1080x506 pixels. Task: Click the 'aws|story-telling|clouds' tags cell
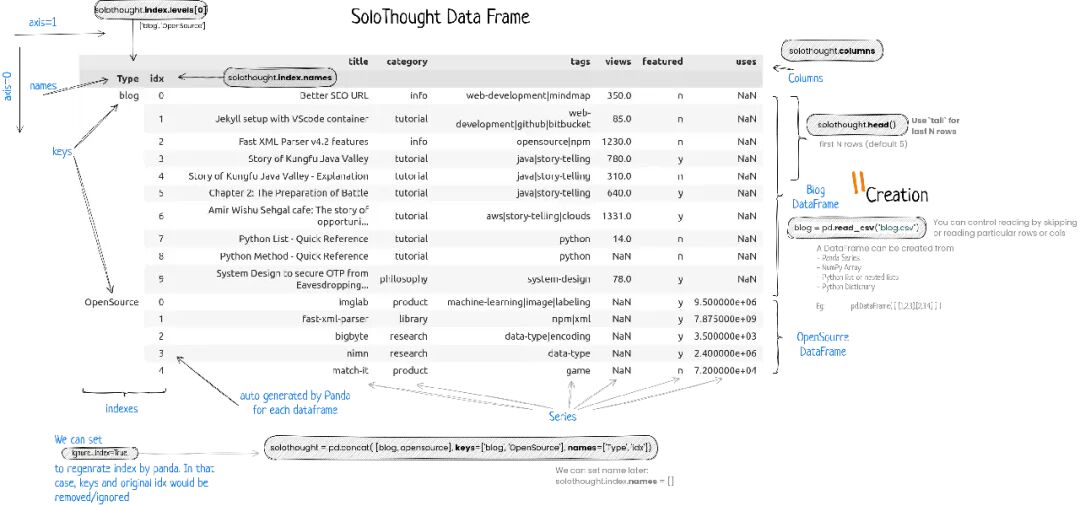538,216
